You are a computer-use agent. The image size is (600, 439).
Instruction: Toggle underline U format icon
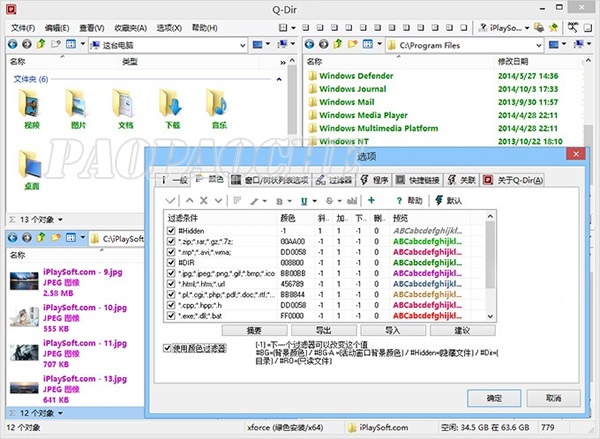(x=304, y=201)
